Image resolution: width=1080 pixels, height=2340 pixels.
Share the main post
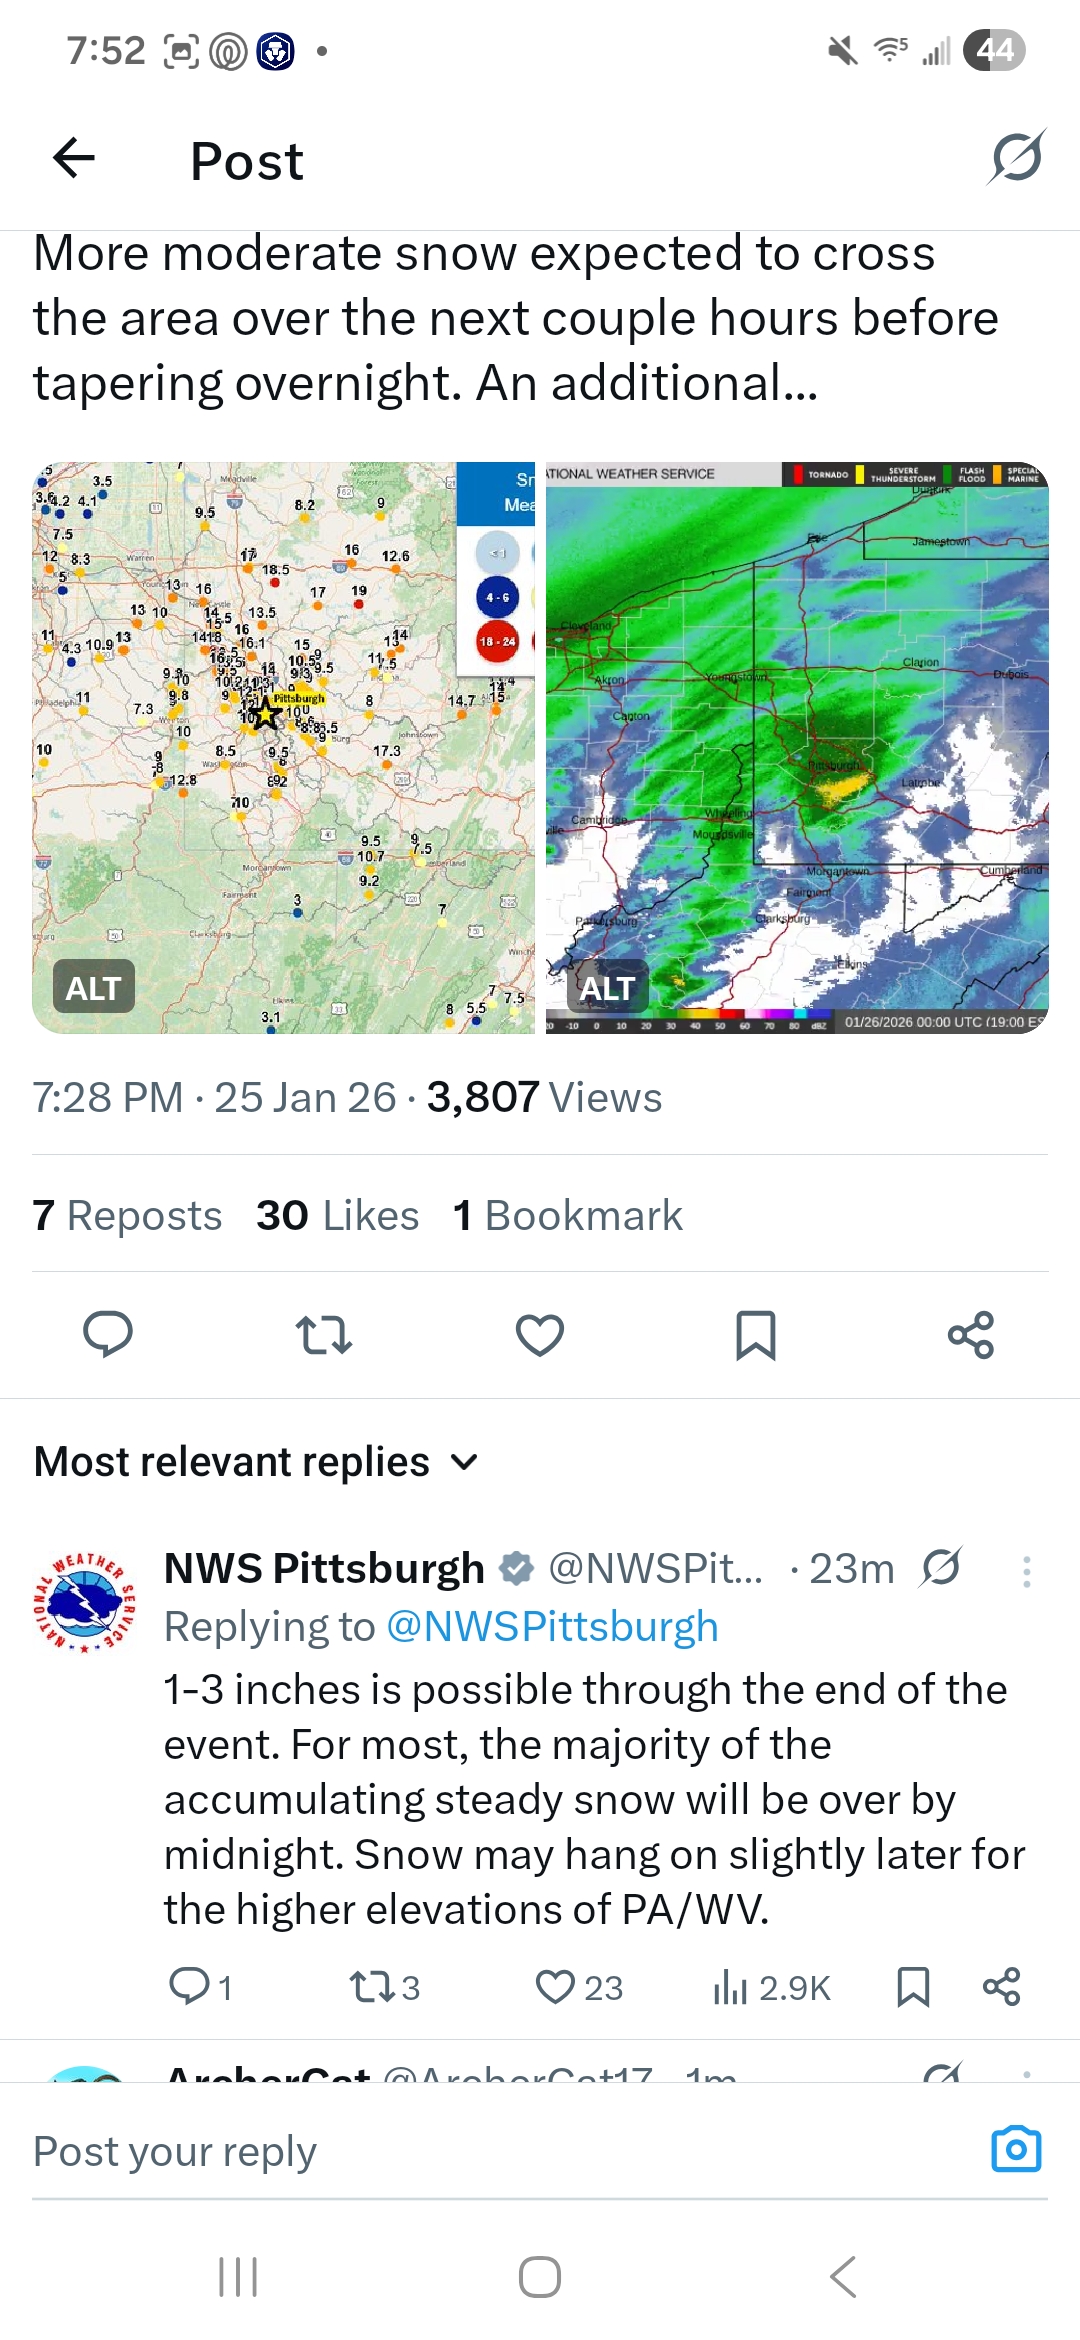(x=971, y=1334)
